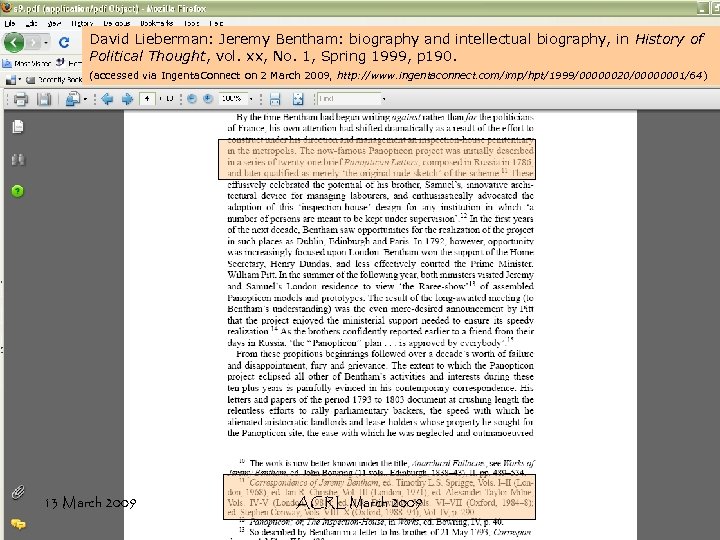Click the PDF toolbar collaborate/share icon
The width and height of the screenshot is (720, 540).
(x=73, y=99)
